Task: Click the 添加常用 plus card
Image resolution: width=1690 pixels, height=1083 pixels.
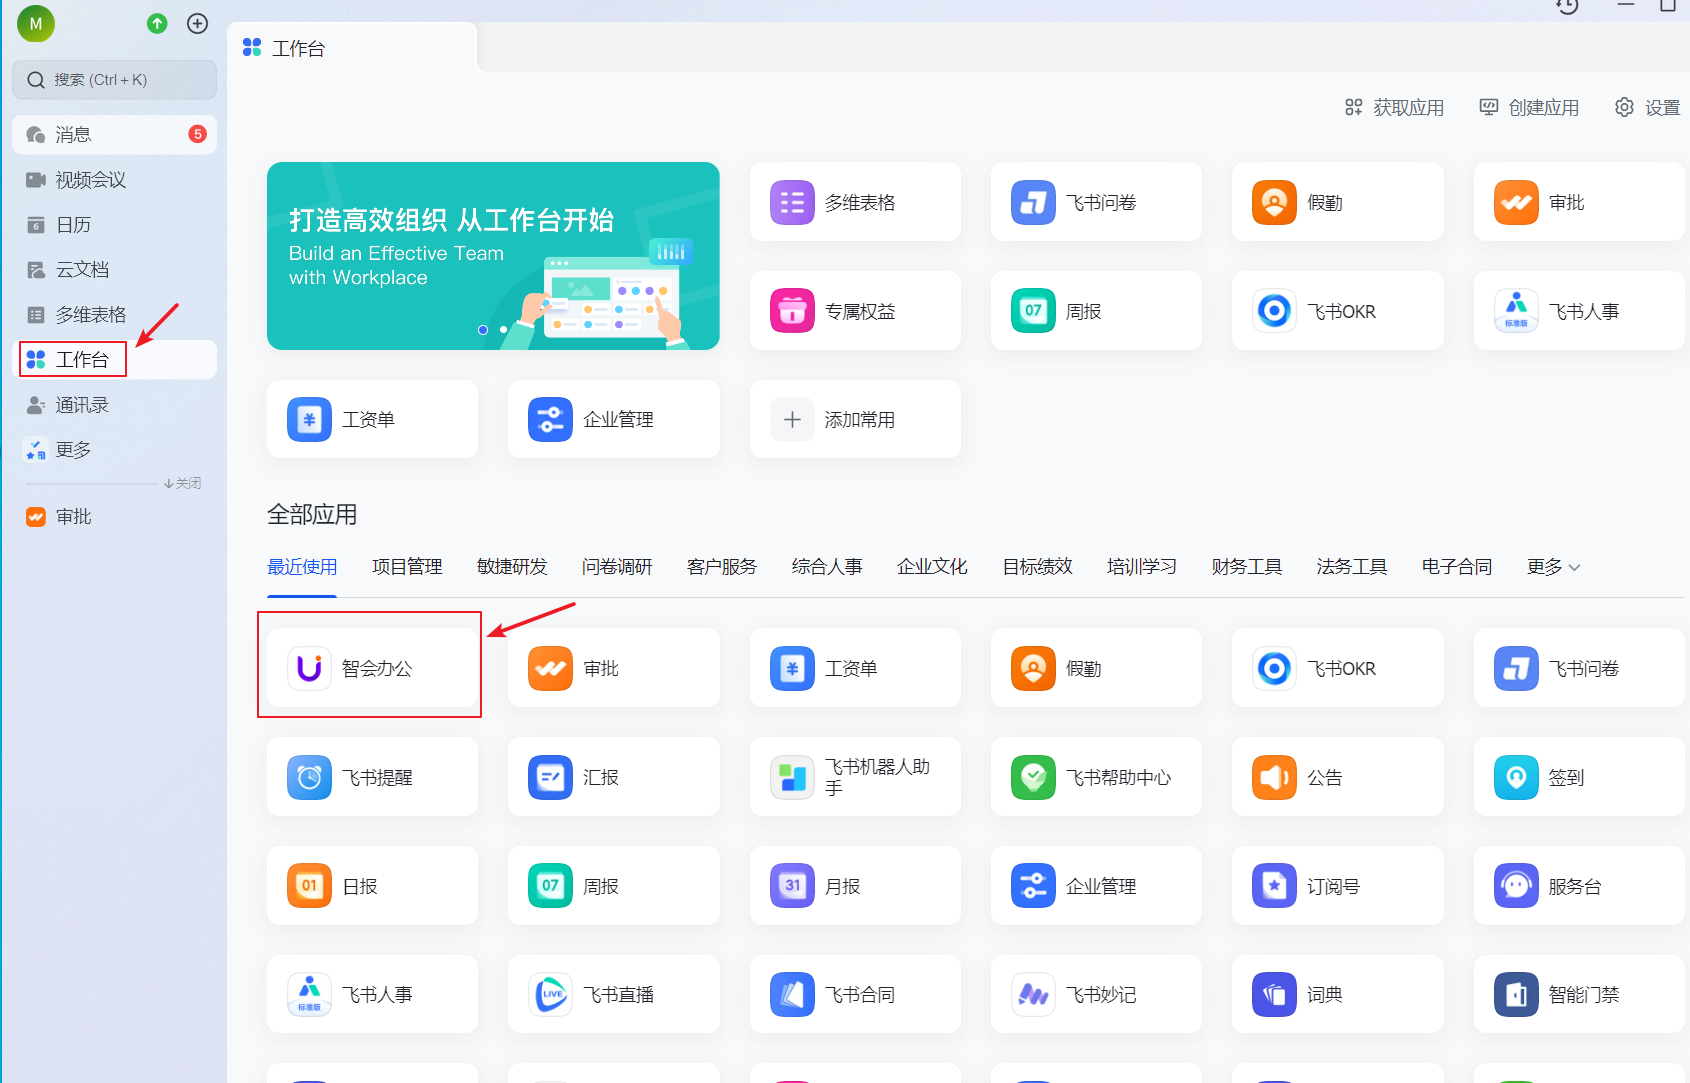Action: pyautogui.click(x=855, y=419)
